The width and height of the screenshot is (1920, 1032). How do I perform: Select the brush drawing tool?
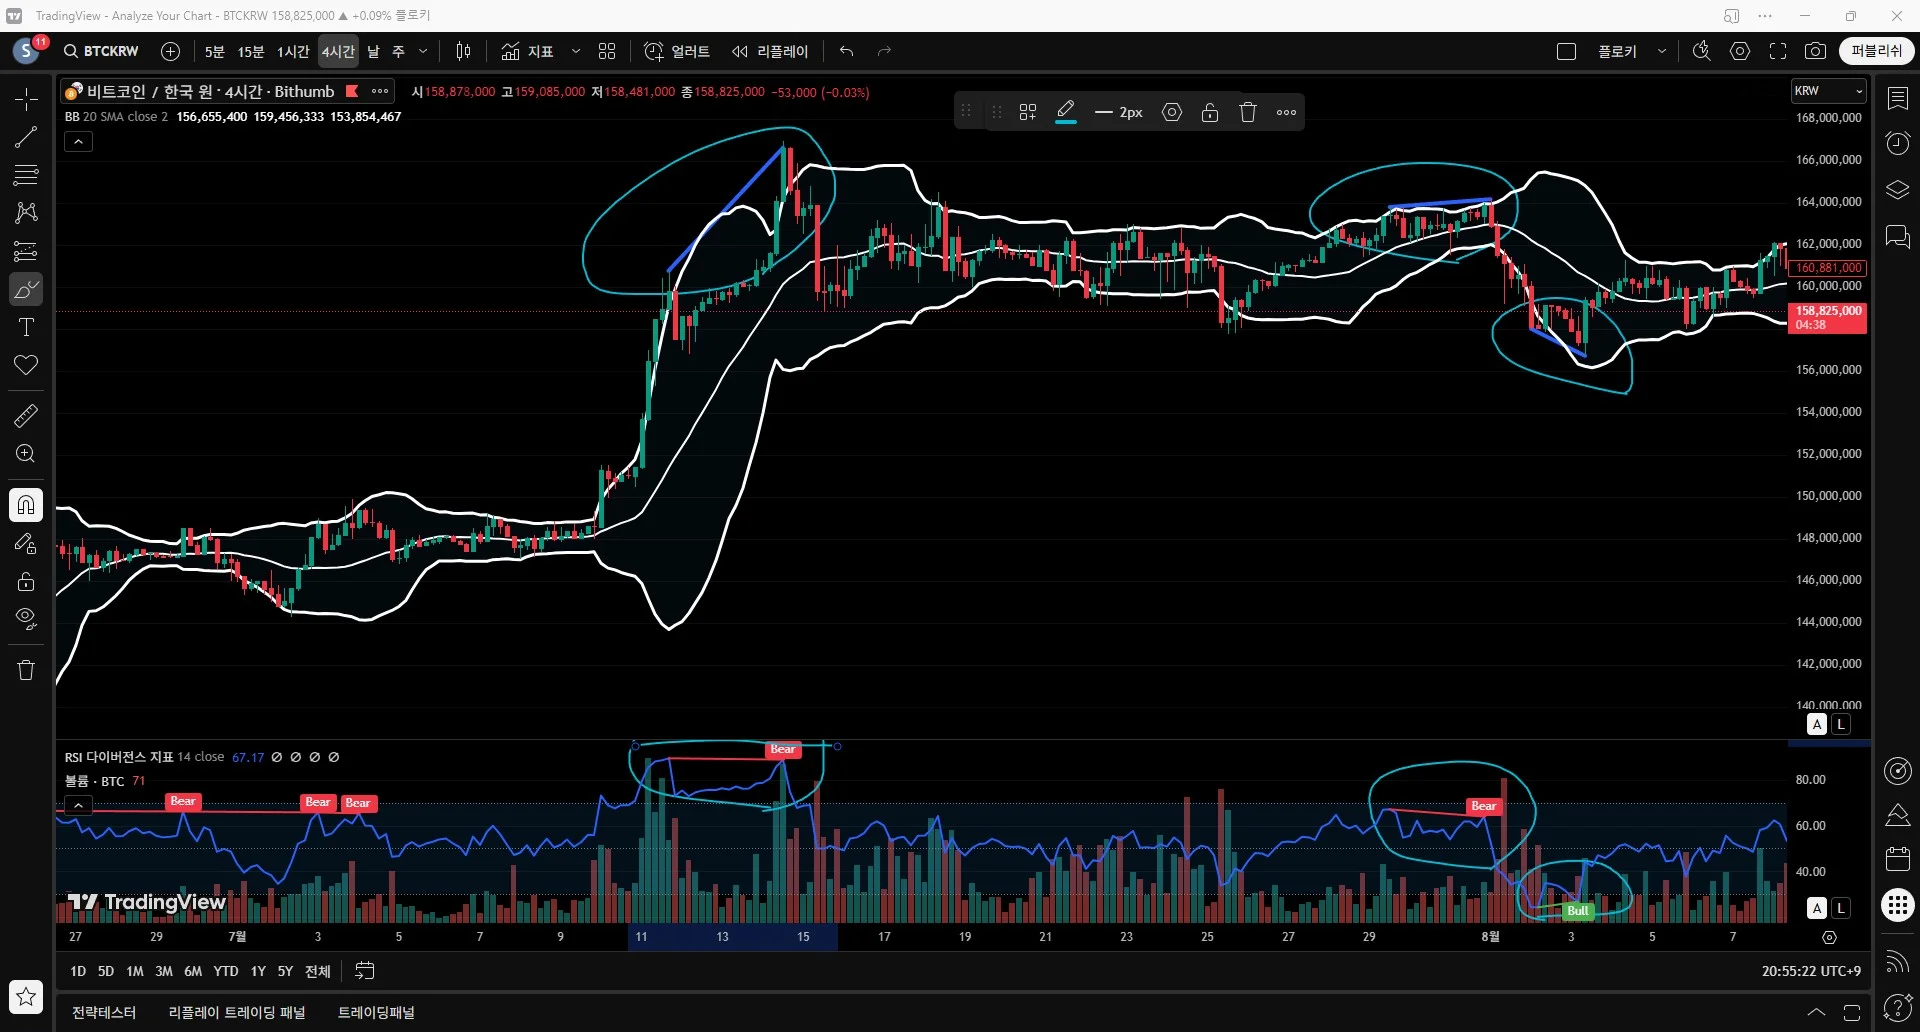coord(26,290)
